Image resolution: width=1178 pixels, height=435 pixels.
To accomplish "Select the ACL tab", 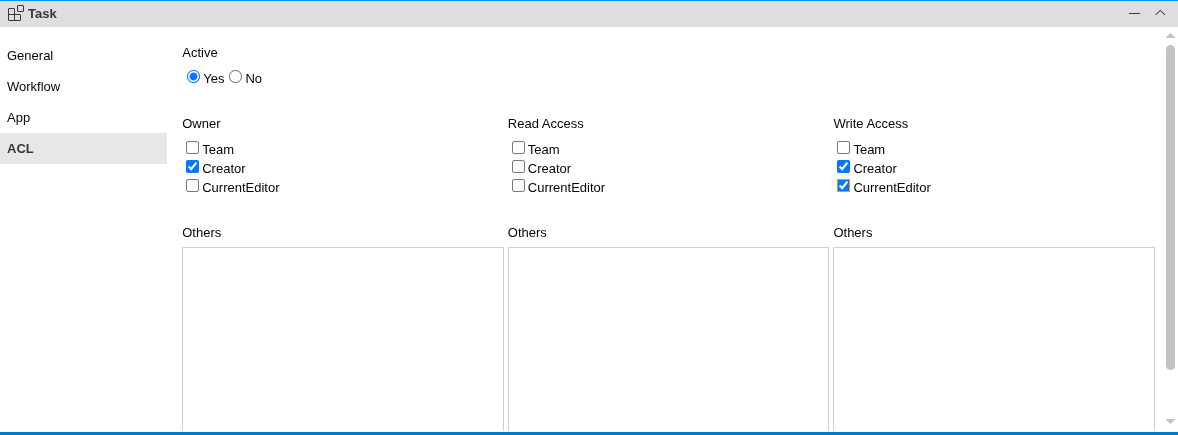I will point(20,149).
